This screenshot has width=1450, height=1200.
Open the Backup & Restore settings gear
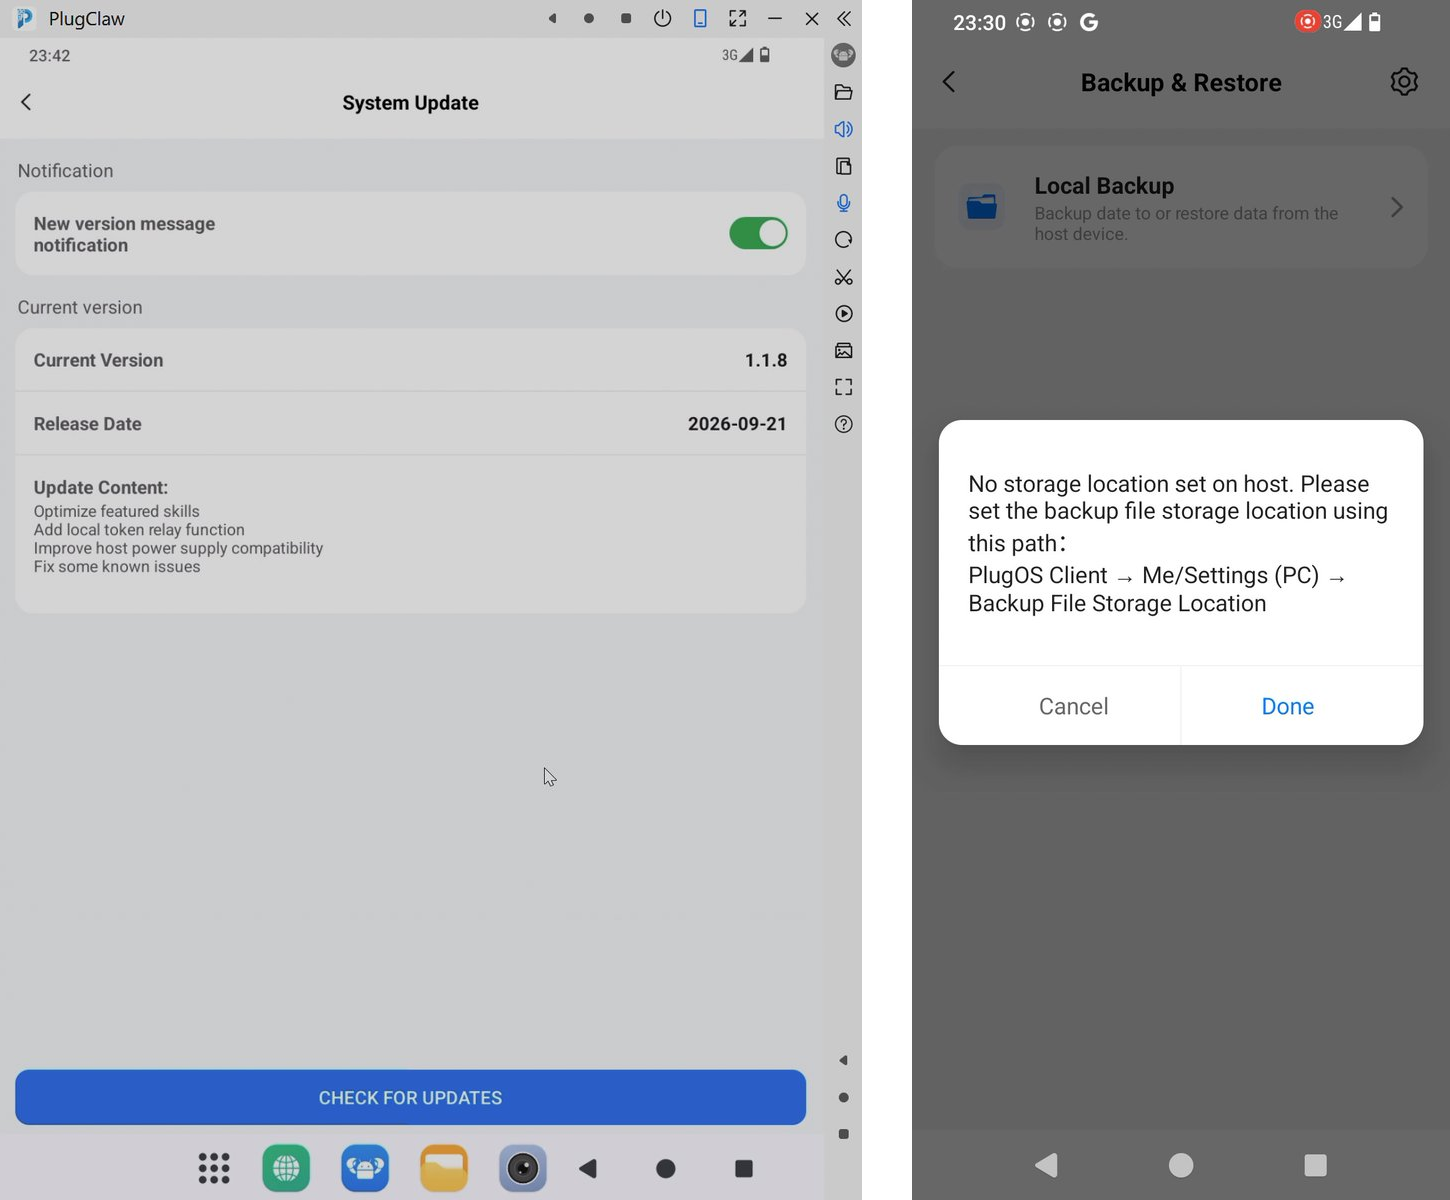(x=1404, y=82)
